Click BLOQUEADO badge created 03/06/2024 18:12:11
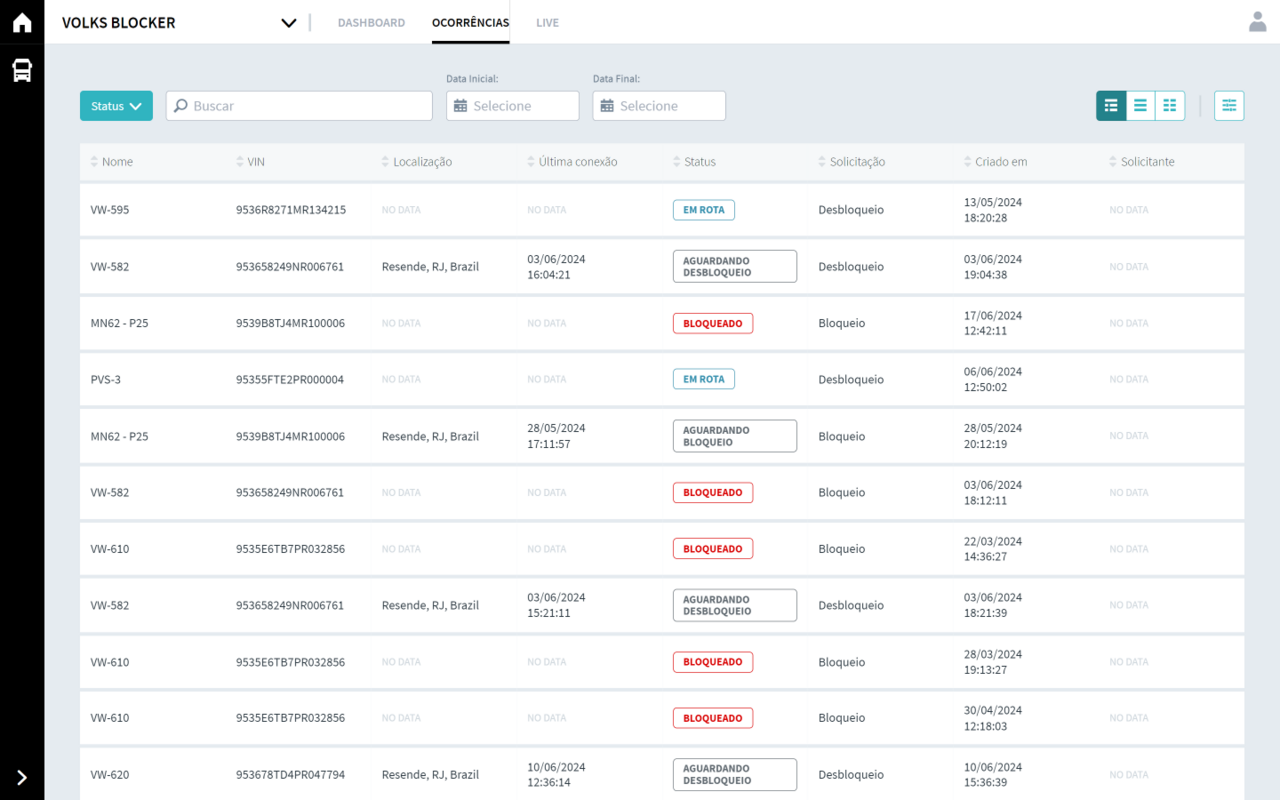 [713, 492]
